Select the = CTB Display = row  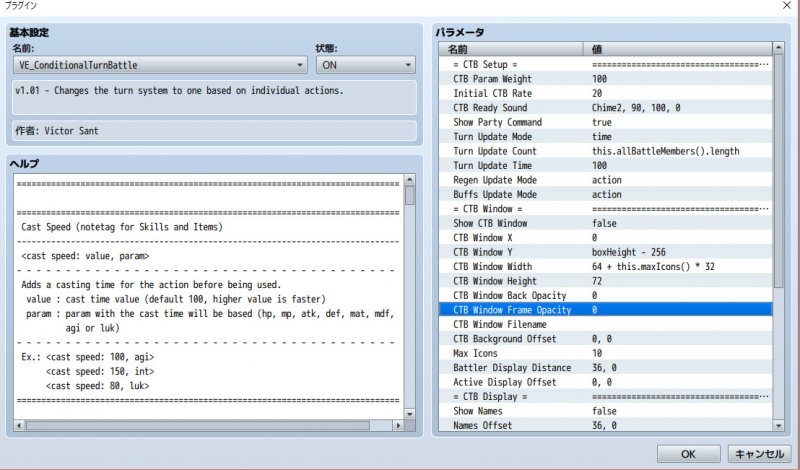coord(606,397)
